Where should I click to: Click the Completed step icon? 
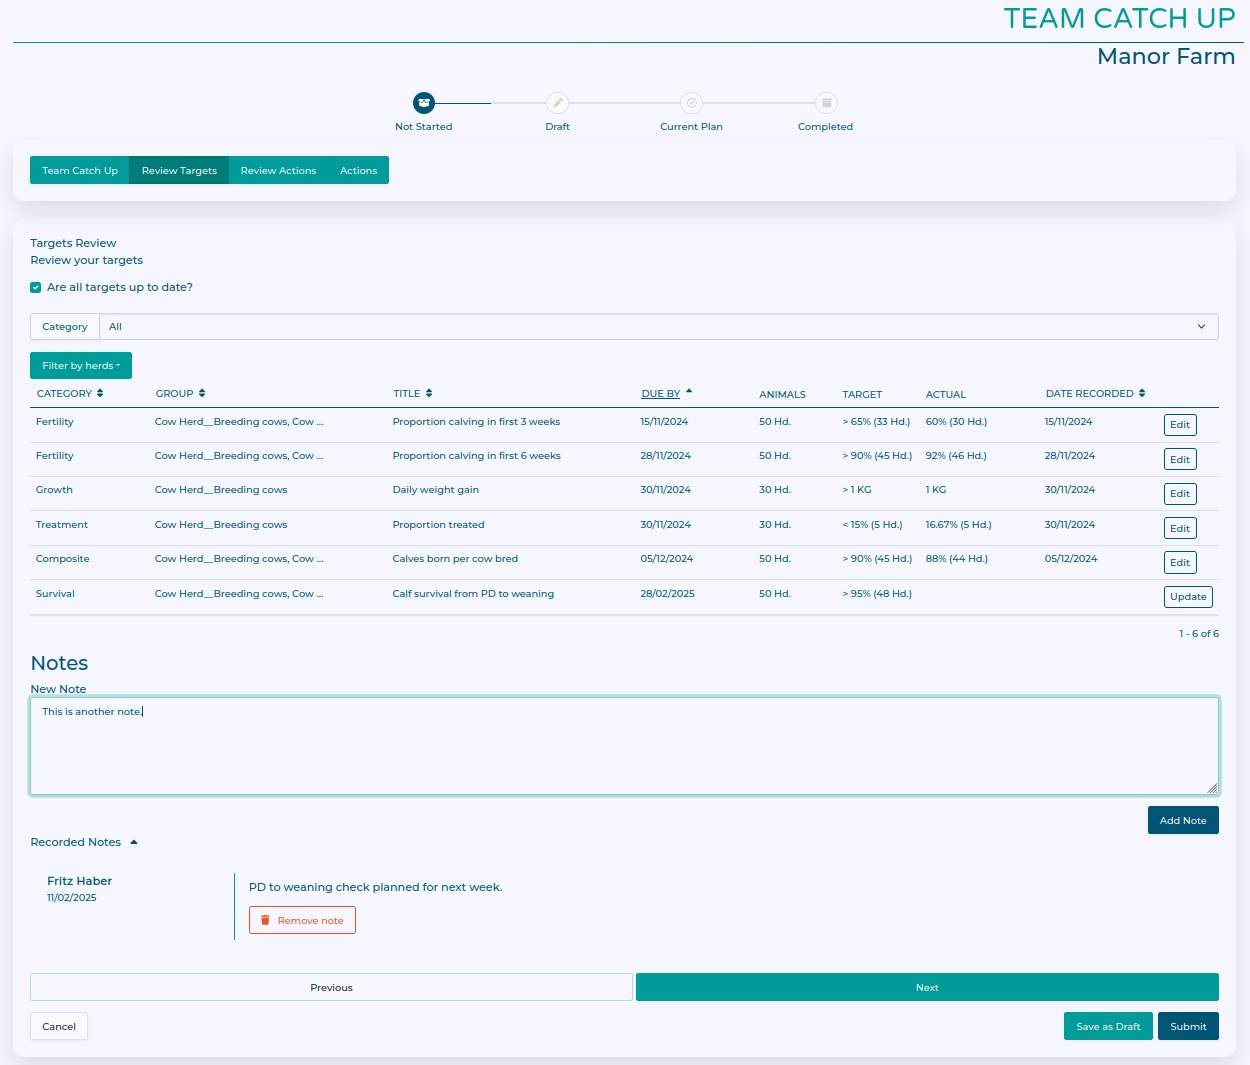[826, 103]
